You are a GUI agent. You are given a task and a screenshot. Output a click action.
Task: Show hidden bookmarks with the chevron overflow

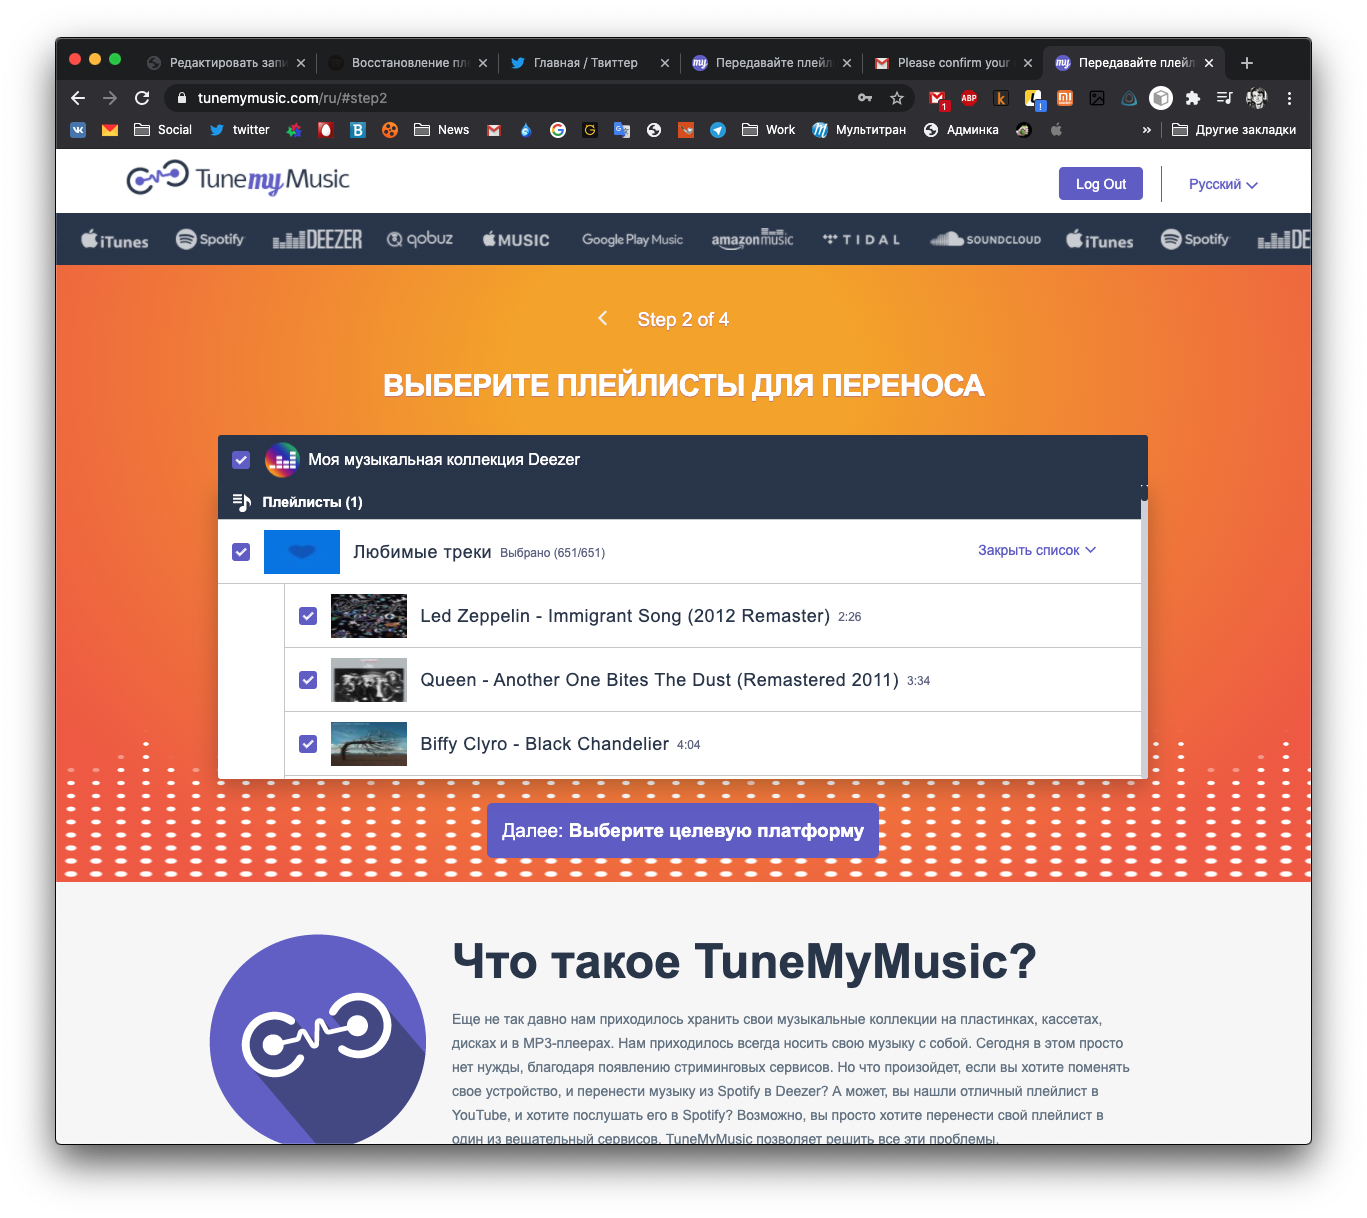coord(1146,130)
